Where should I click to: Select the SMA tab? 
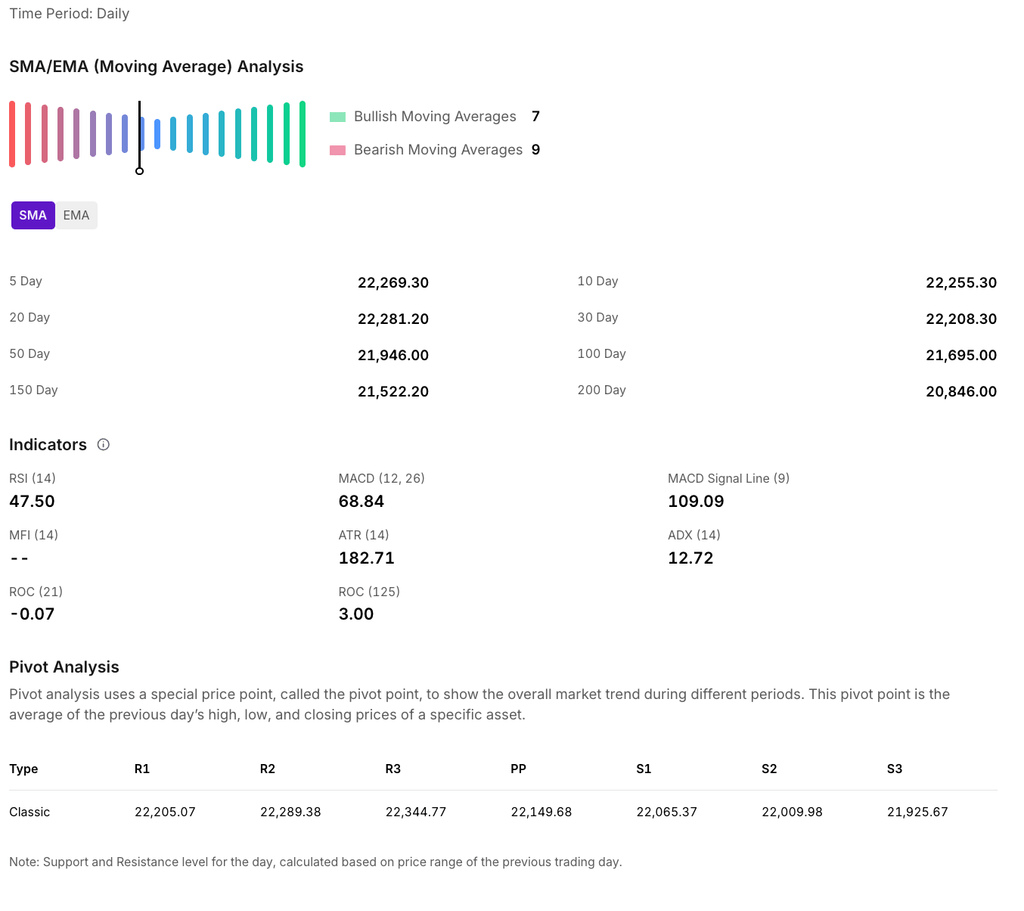pos(33,215)
